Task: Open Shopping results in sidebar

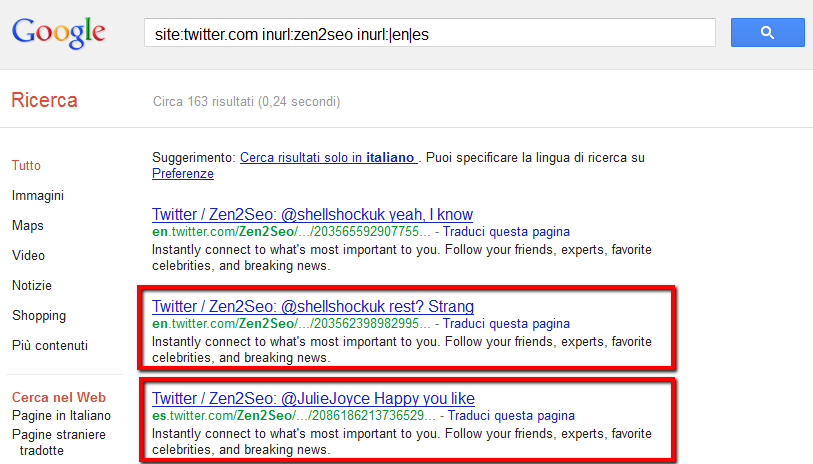Action: pyautogui.click(x=39, y=316)
